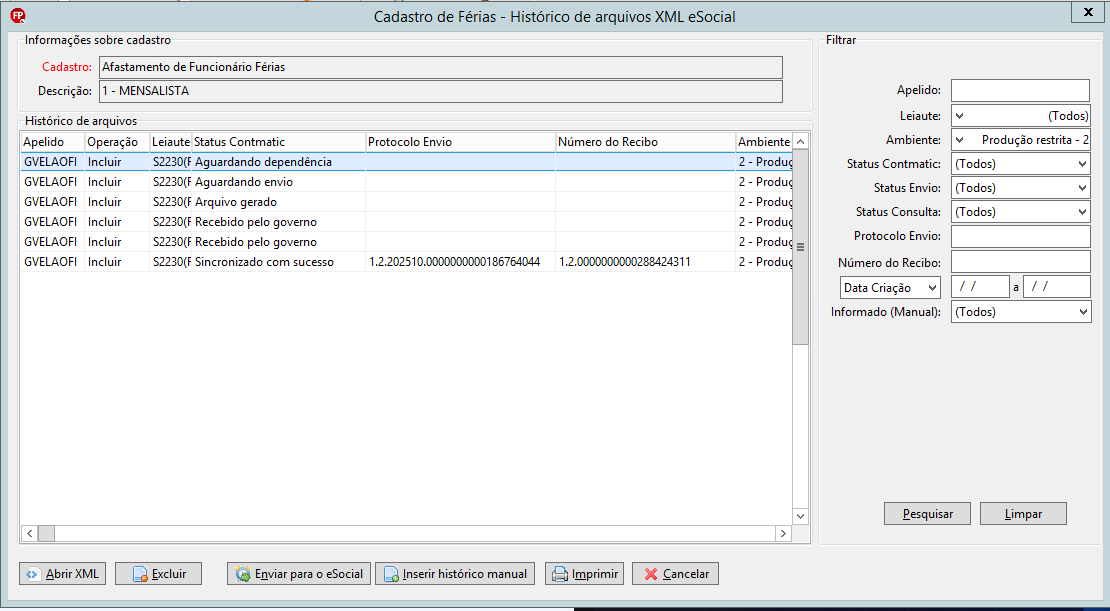This screenshot has width=1110, height=611.
Task: Open the Leiaute dropdown
Action: (x=1020, y=115)
